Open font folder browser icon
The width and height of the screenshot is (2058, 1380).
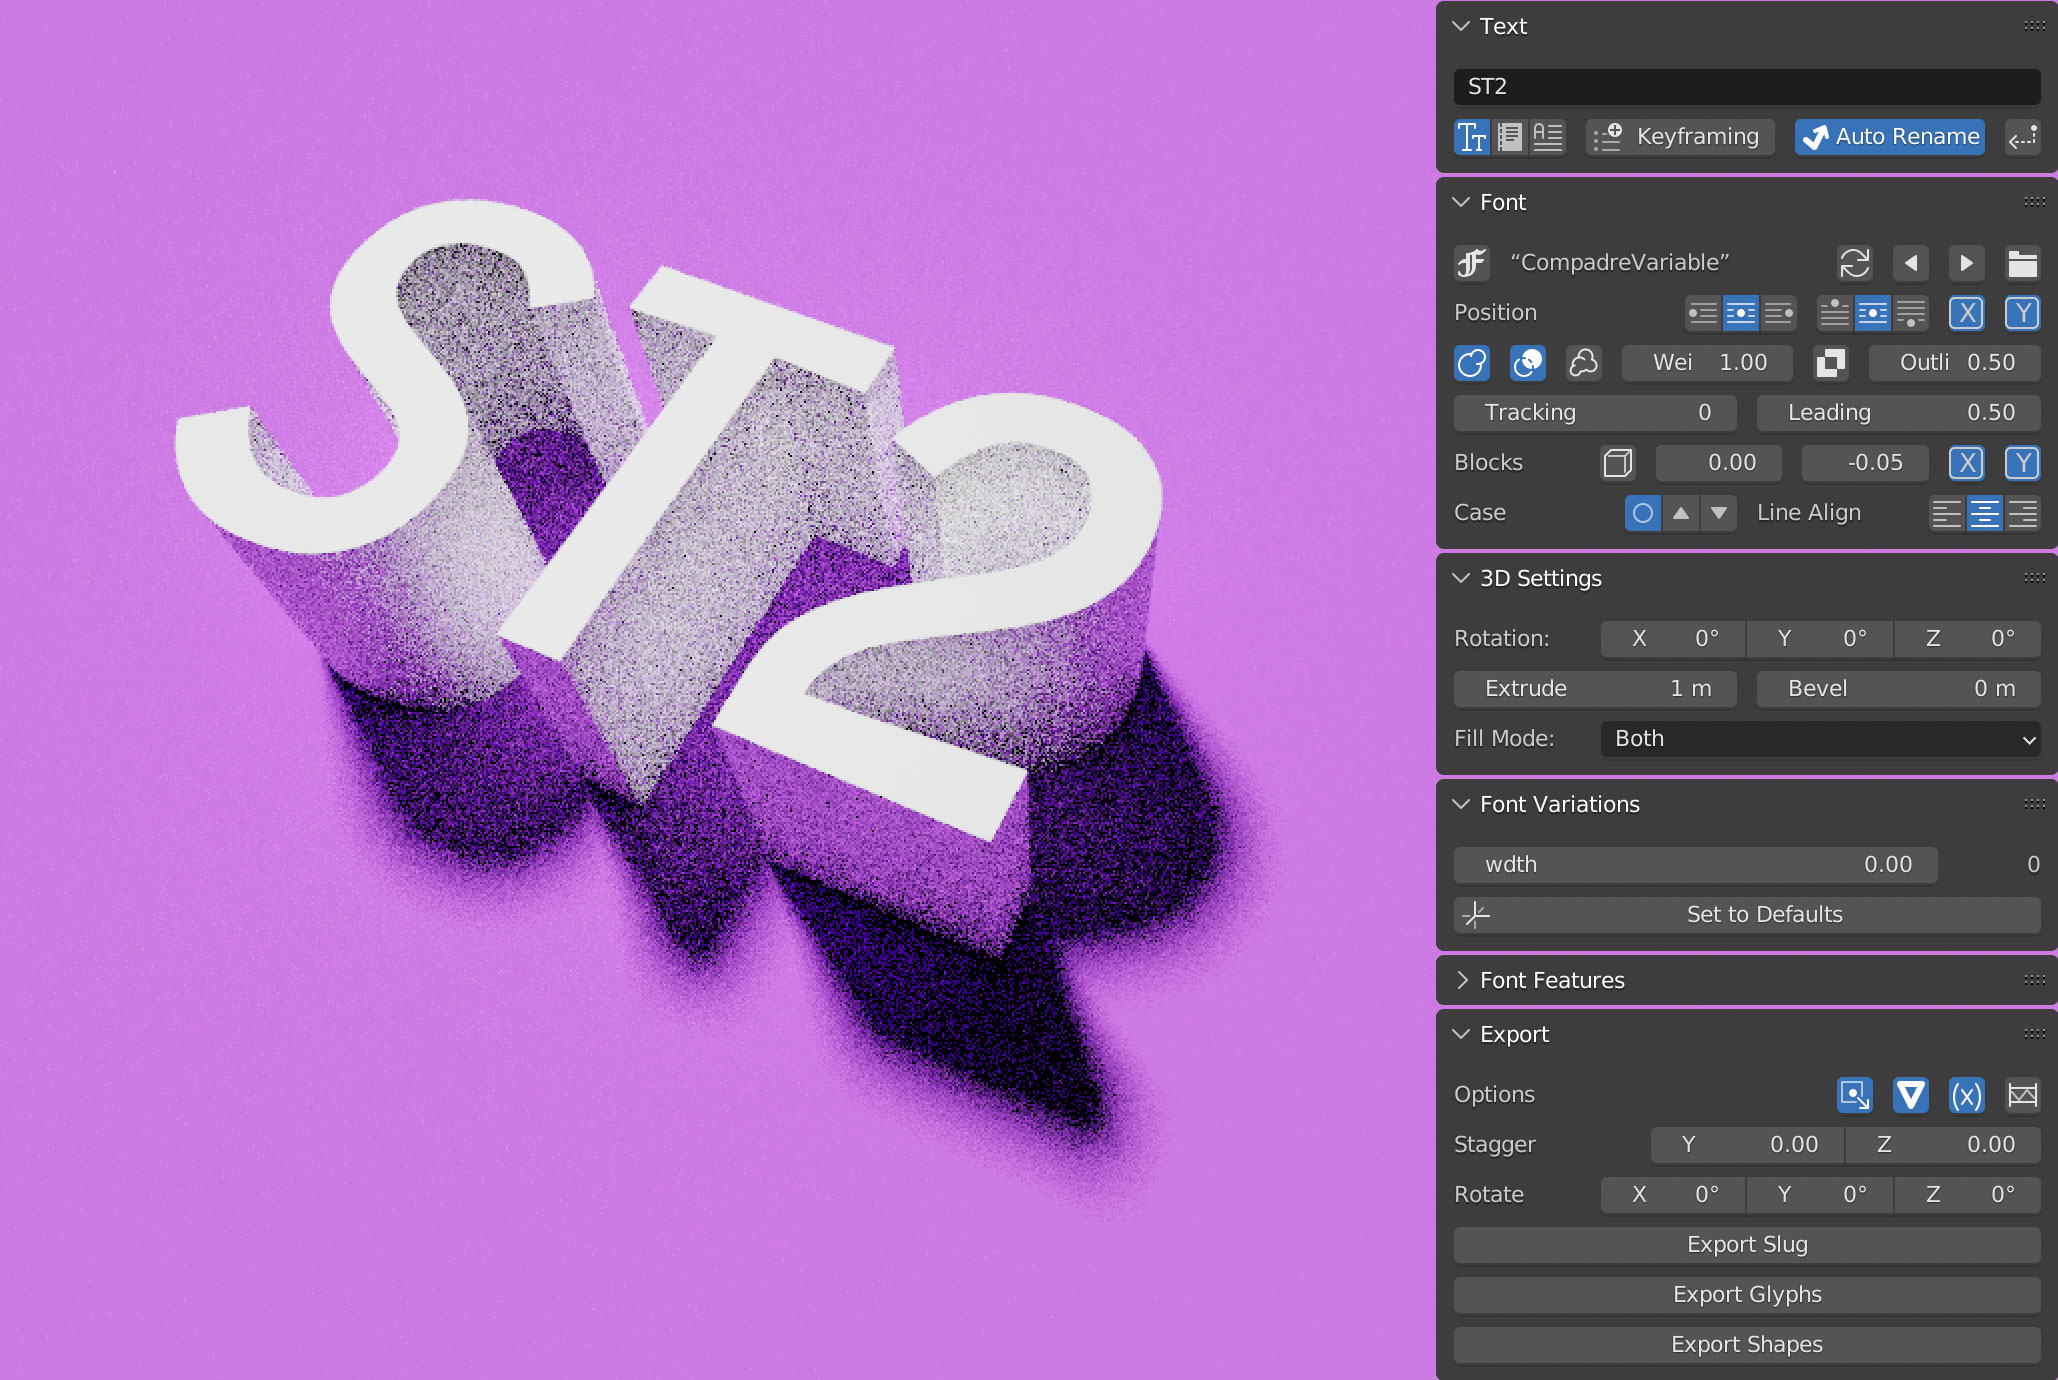click(2022, 263)
